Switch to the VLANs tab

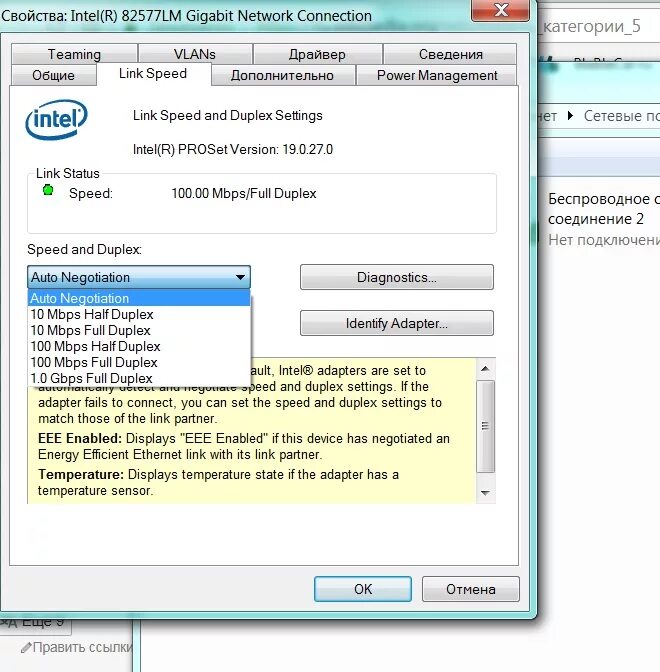click(195, 54)
